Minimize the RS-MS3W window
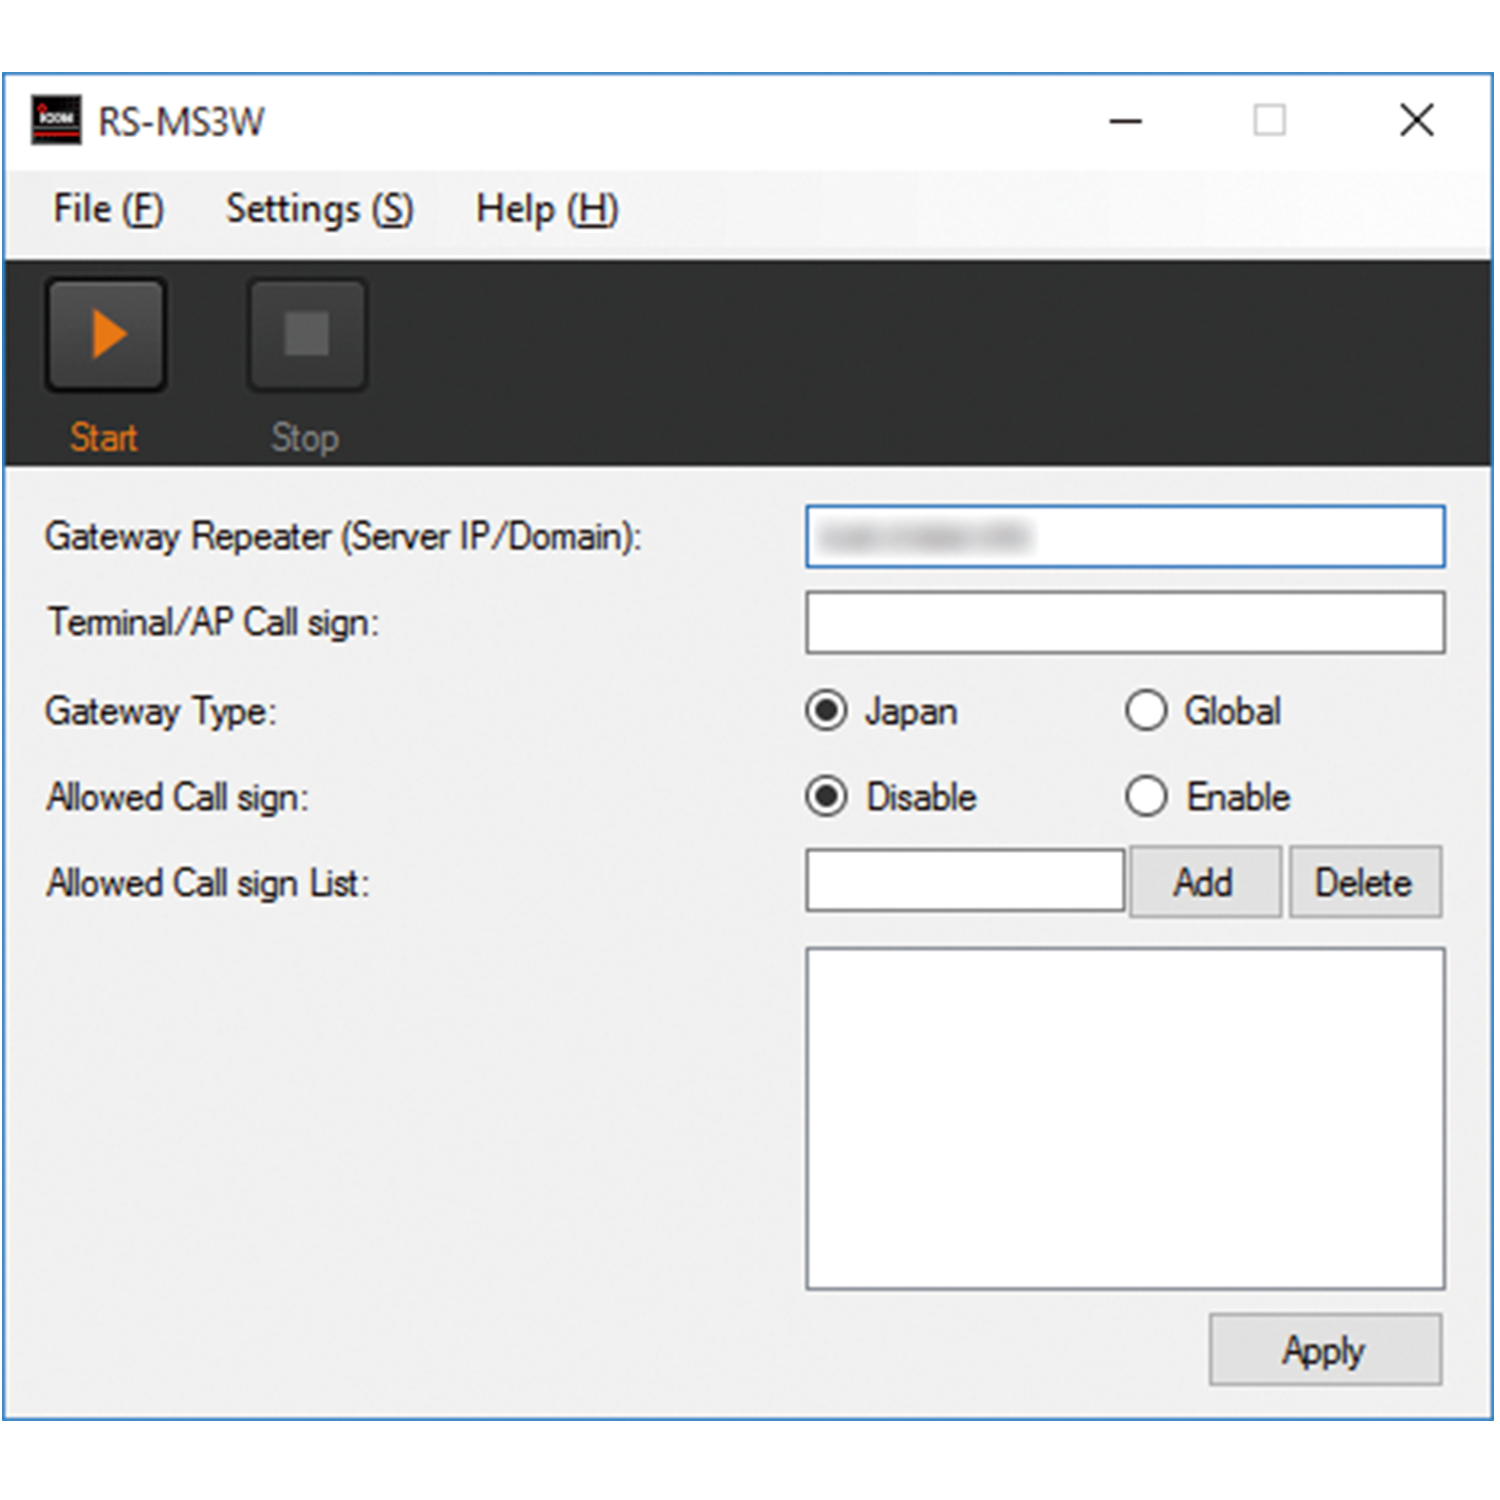Image resolution: width=1500 pixels, height=1500 pixels. click(1125, 121)
